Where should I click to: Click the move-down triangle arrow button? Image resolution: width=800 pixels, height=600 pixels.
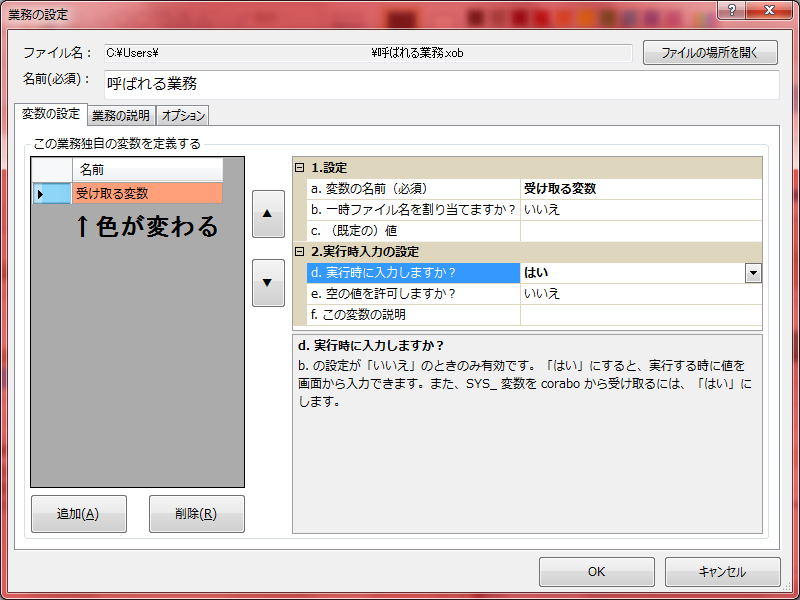(x=268, y=283)
